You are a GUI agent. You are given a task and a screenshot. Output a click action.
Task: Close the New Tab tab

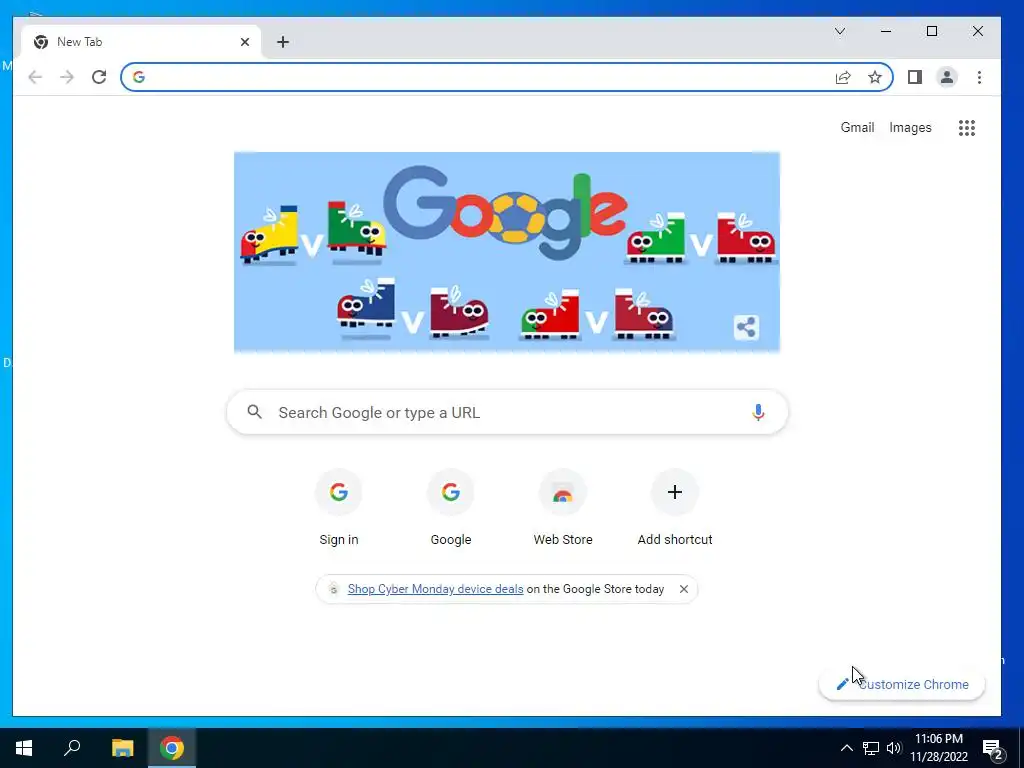coord(245,42)
